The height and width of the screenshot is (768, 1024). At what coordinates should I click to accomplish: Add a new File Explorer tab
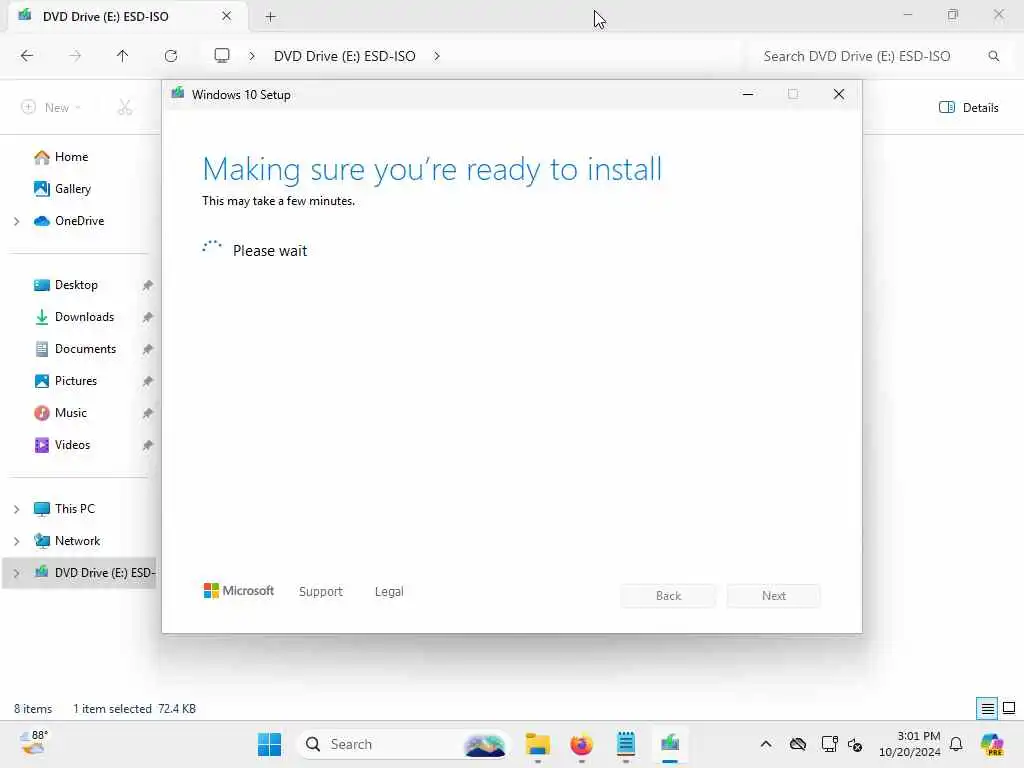(270, 17)
